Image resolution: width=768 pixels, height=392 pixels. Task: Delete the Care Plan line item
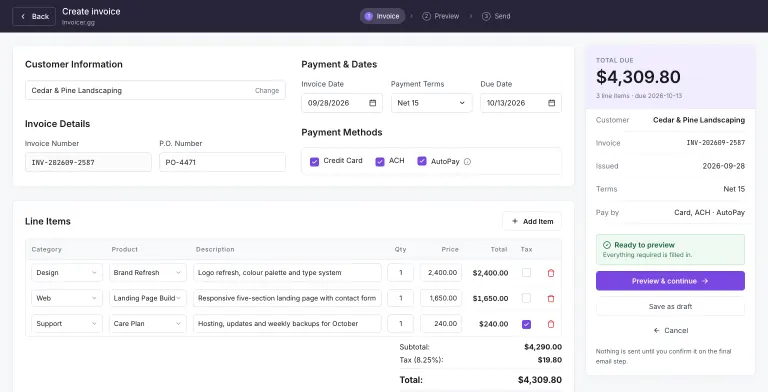click(x=551, y=324)
